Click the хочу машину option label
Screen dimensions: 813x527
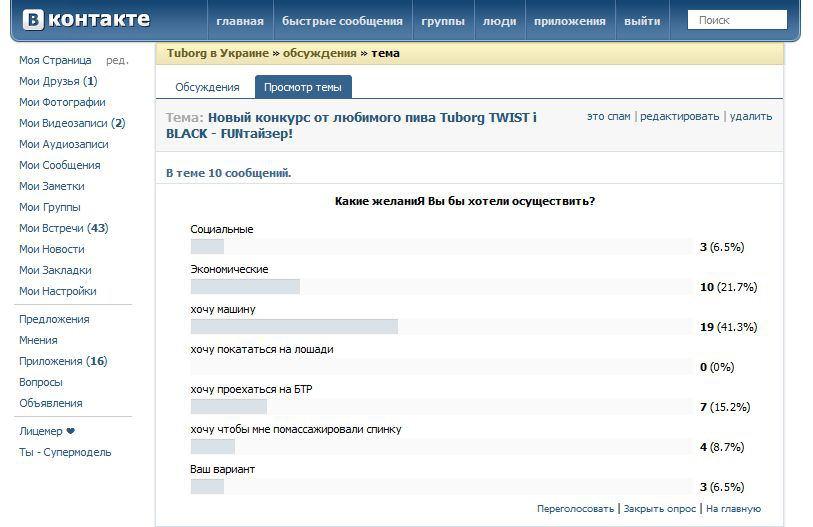[x=223, y=310]
